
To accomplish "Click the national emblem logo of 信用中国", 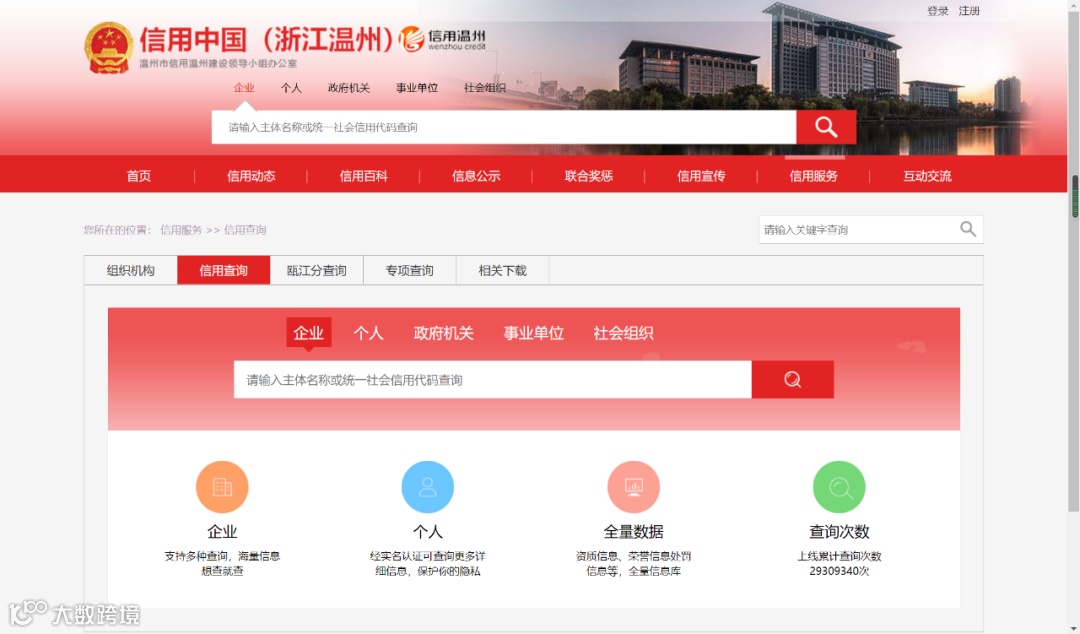I will (107, 45).
